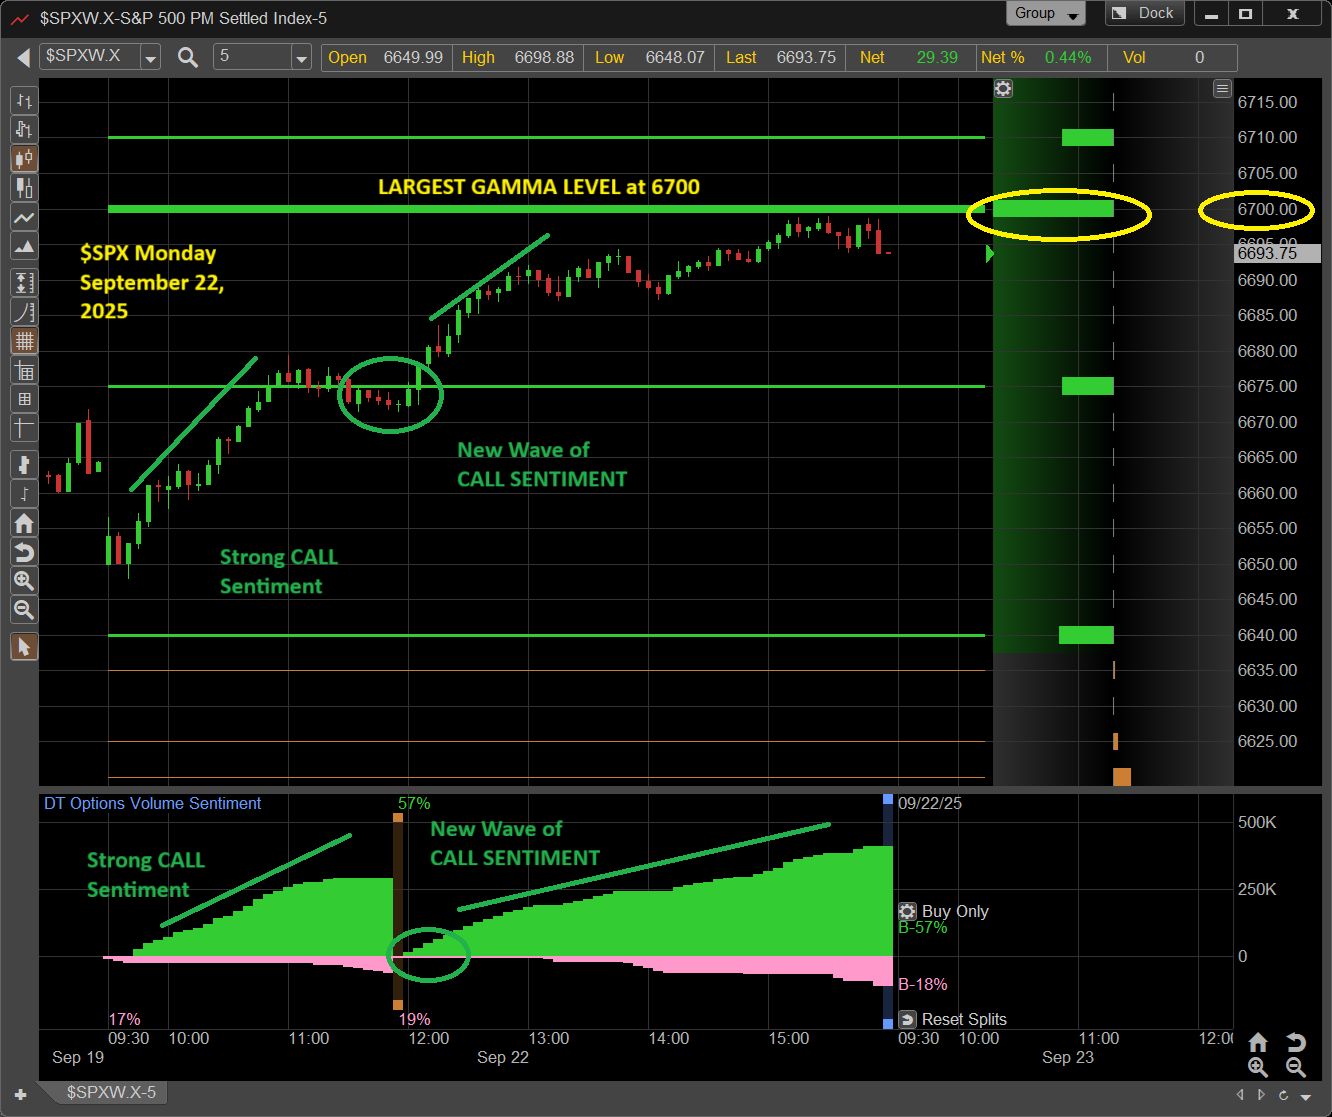Open the hamburger menu on the price panel
The image size is (1332, 1117).
tap(1222, 89)
